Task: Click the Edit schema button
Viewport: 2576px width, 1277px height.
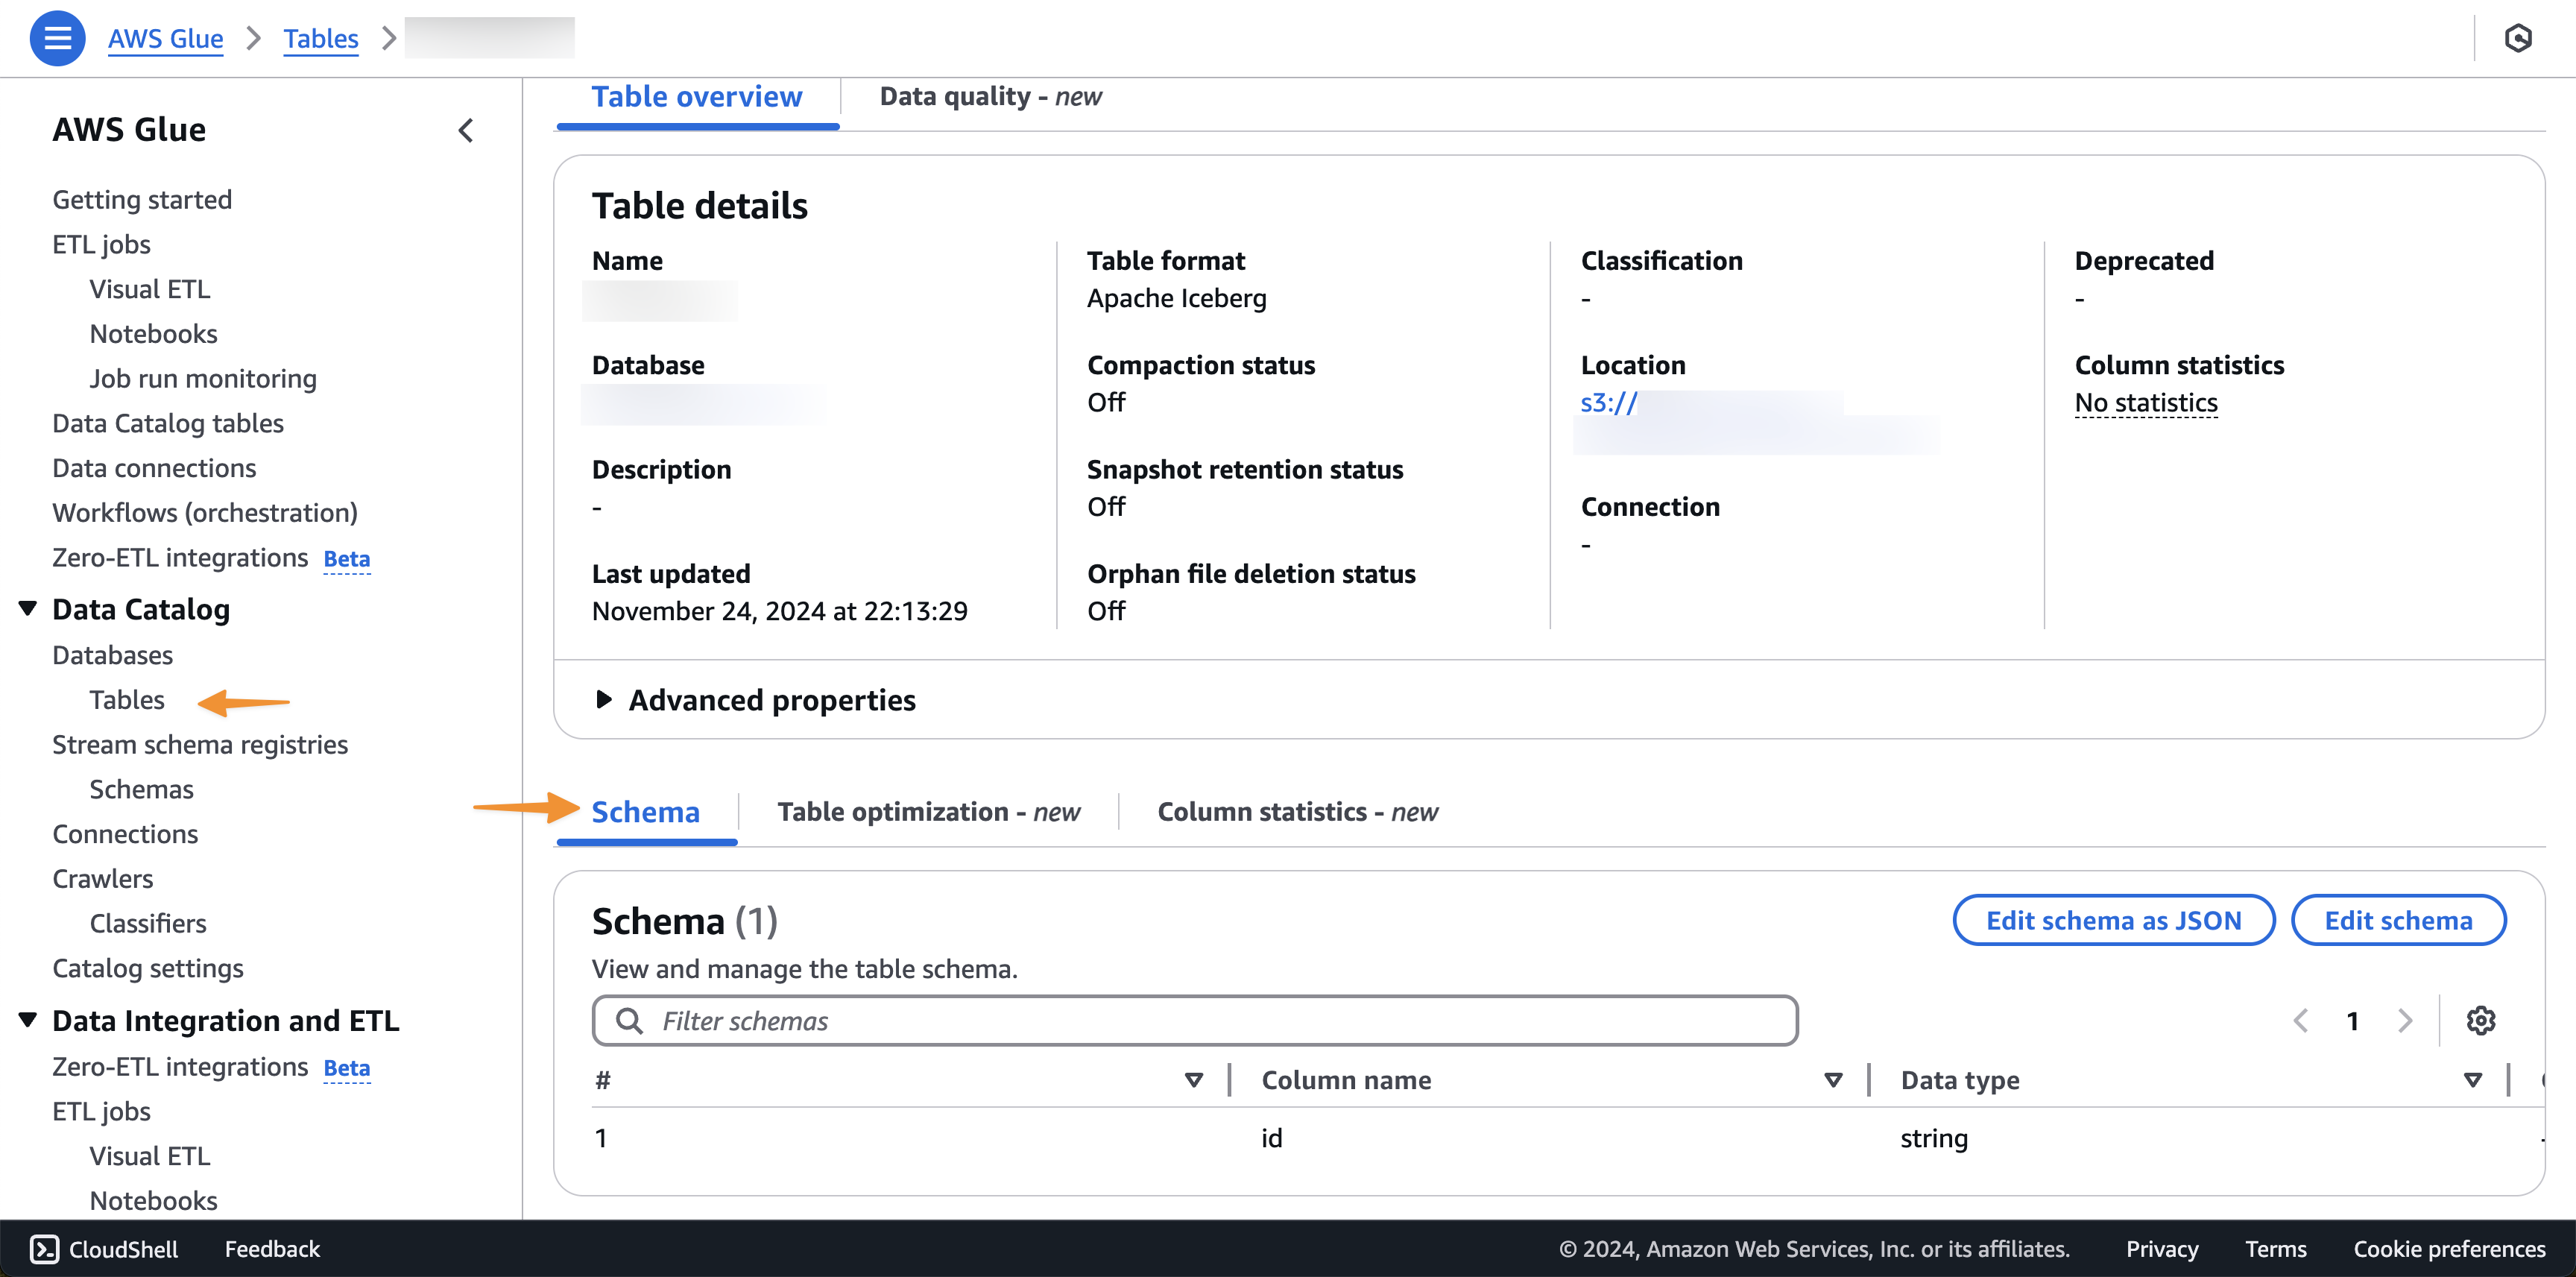Action: (x=2397, y=920)
